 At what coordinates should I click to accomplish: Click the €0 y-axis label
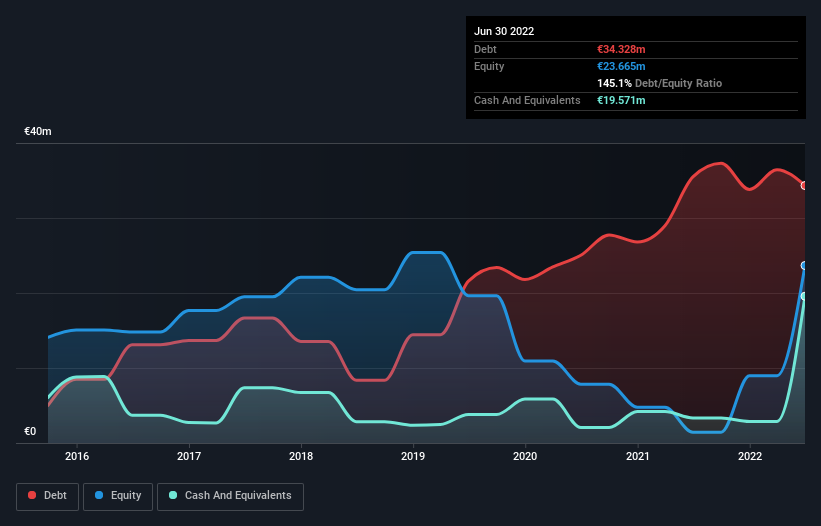coord(30,431)
